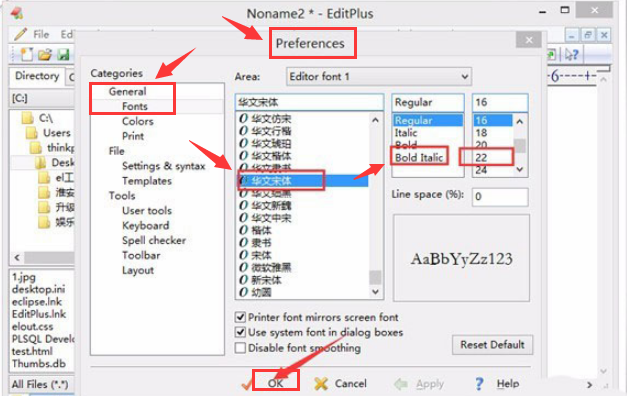Click font list scroll down arrow
Image resolution: width=627 pixels, height=396 pixels.
pos(375,292)
